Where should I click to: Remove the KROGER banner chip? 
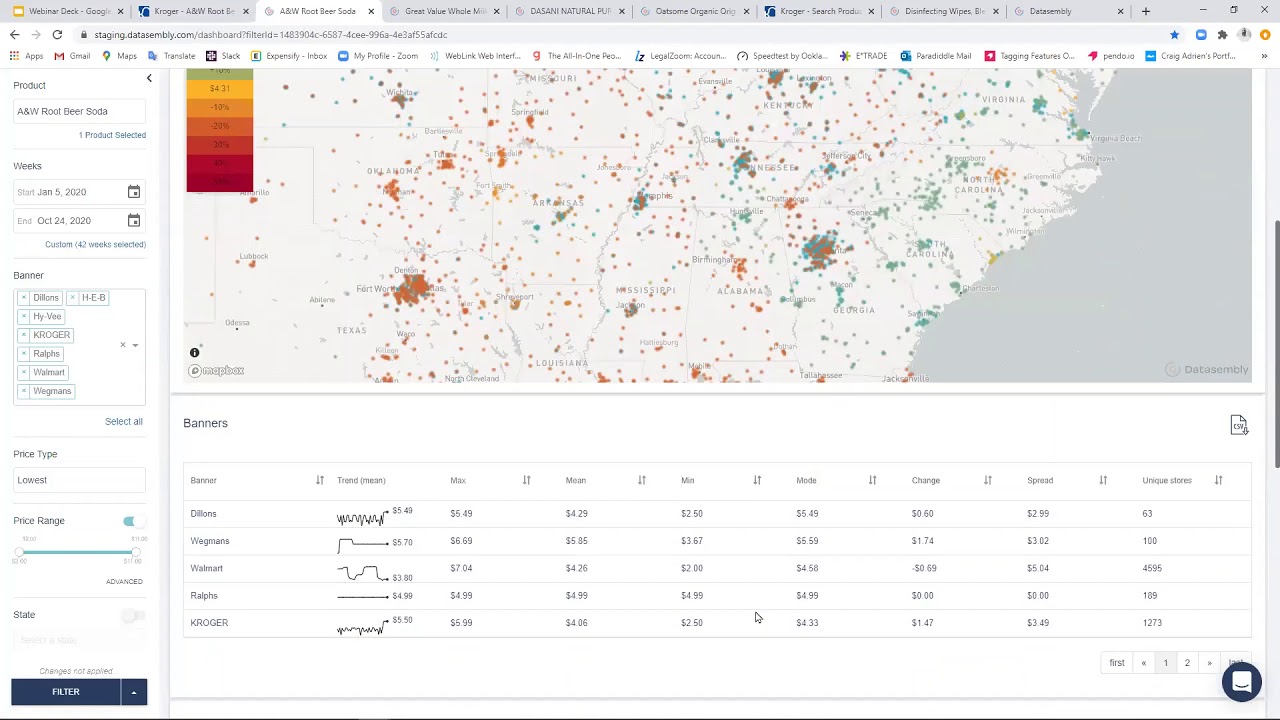(x=24, y=335)
